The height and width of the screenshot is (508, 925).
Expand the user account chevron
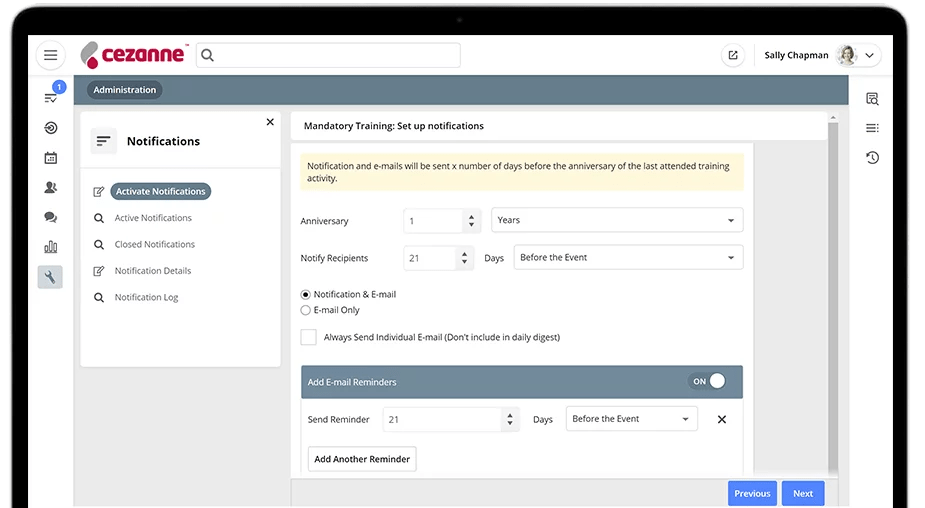tap(870, 55)
